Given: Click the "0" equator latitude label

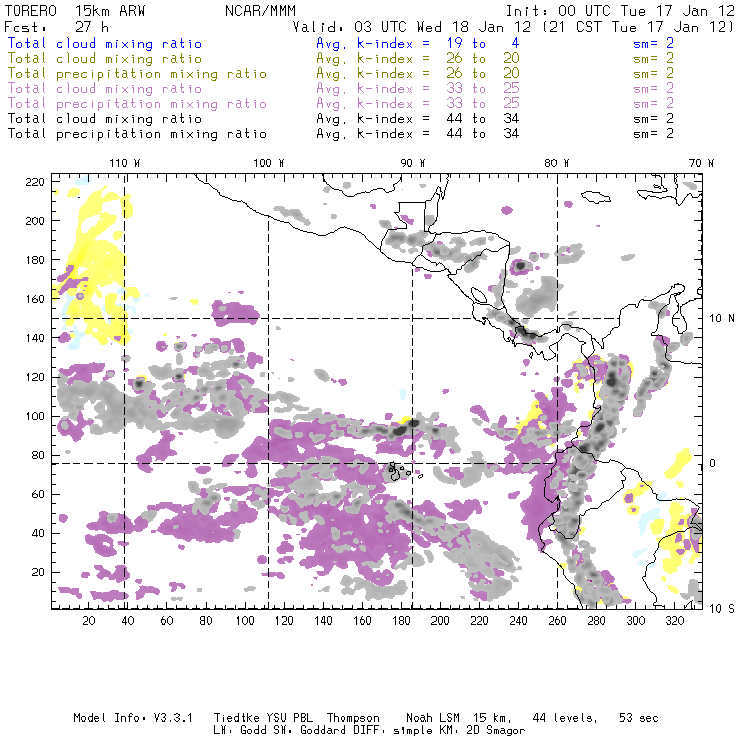Looking at the screenshot, I should pos(713,463).
